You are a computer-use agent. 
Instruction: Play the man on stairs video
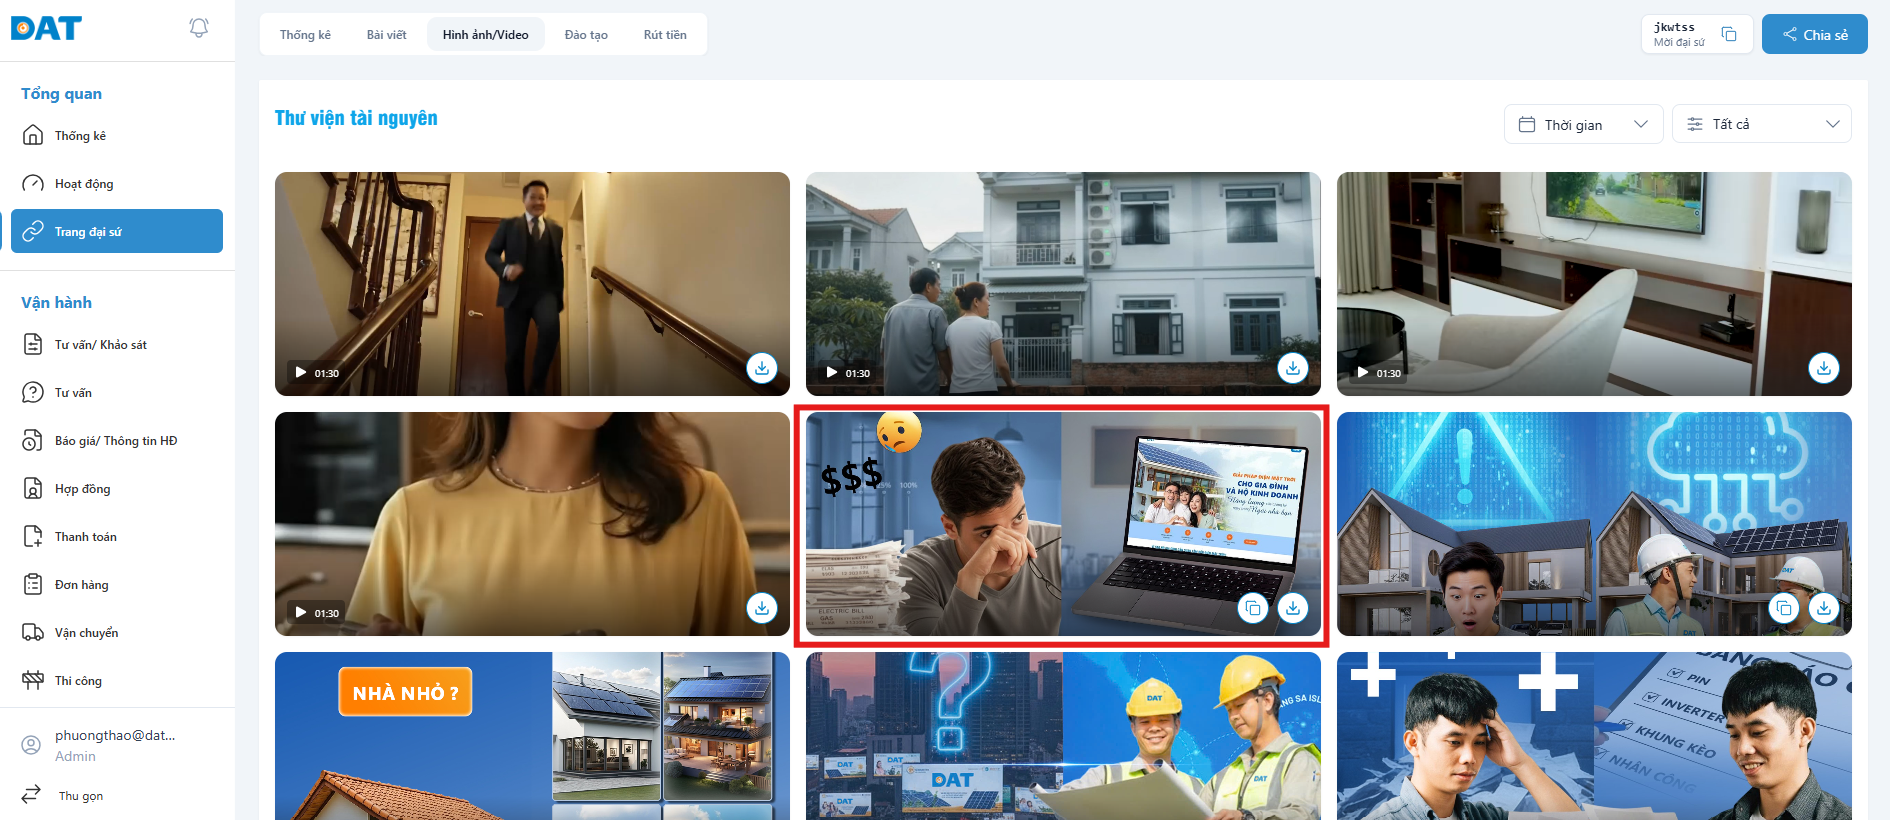(x=301, y=372)
